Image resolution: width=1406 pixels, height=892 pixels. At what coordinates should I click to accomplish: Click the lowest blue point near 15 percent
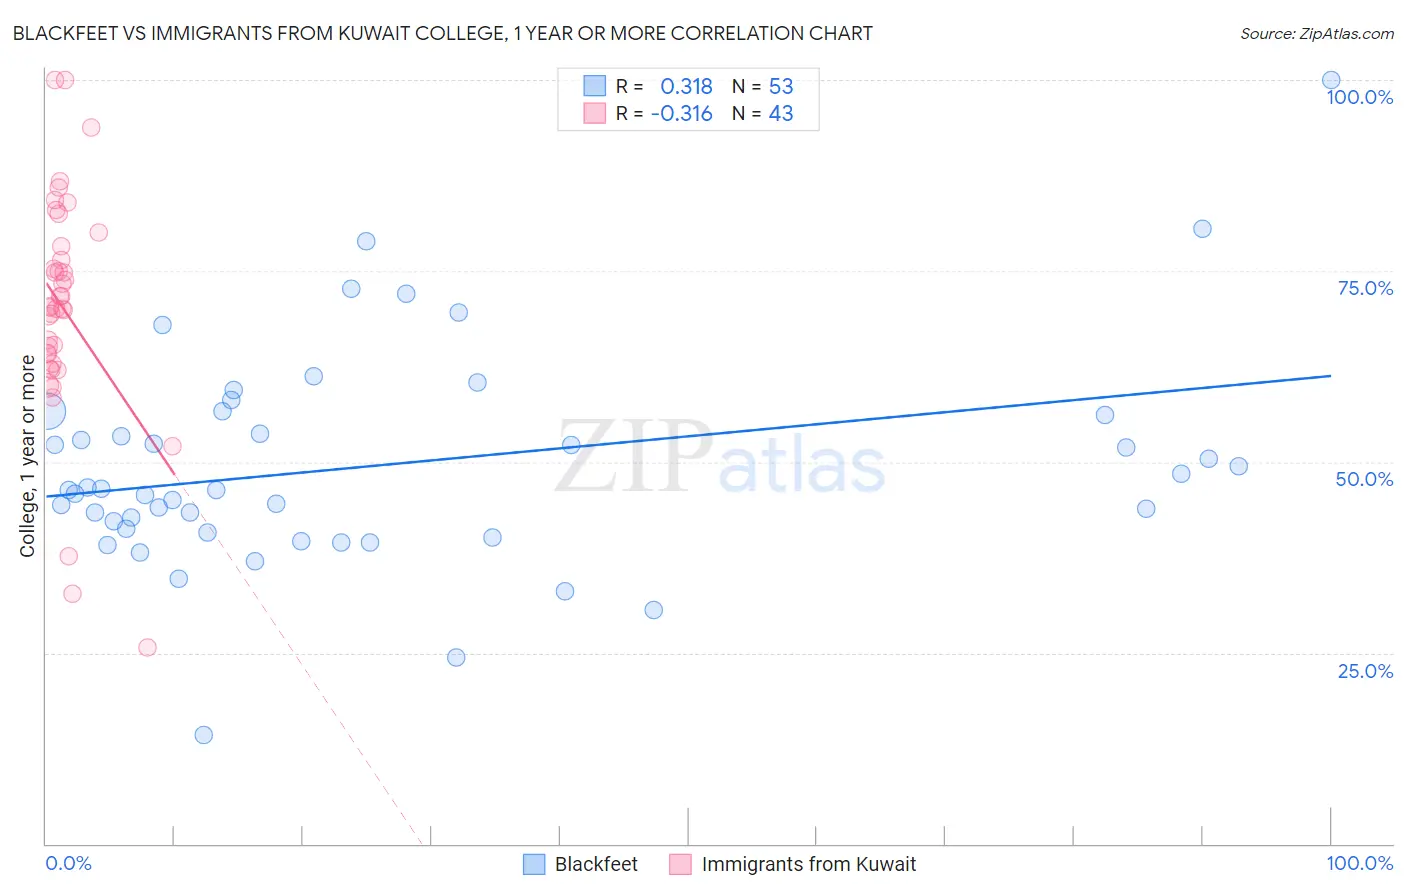pos(203,735)
